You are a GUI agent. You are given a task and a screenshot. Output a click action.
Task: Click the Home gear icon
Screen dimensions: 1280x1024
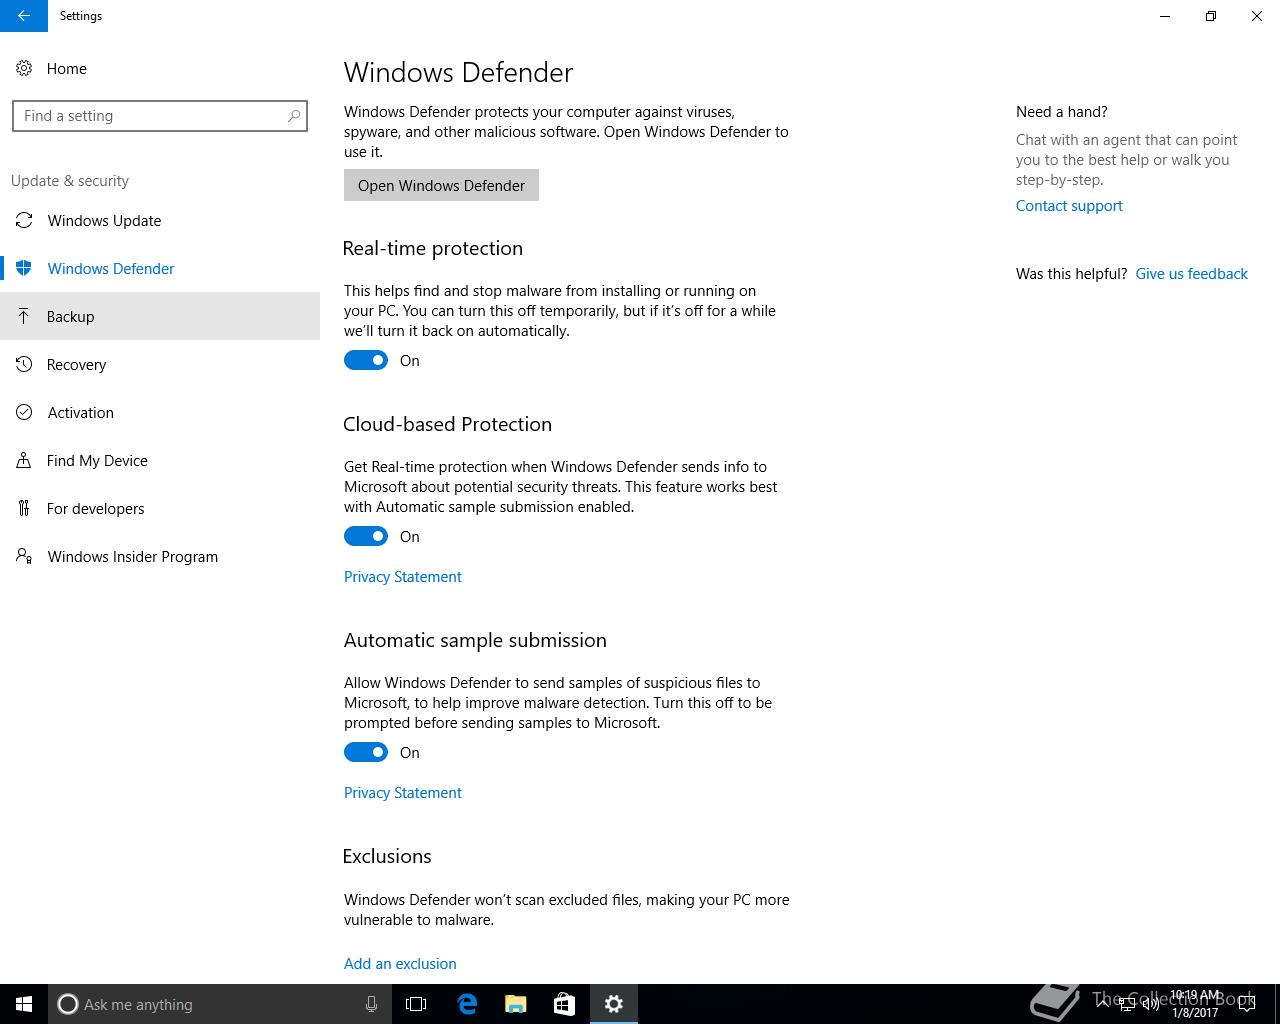click(x=24, y=69)
